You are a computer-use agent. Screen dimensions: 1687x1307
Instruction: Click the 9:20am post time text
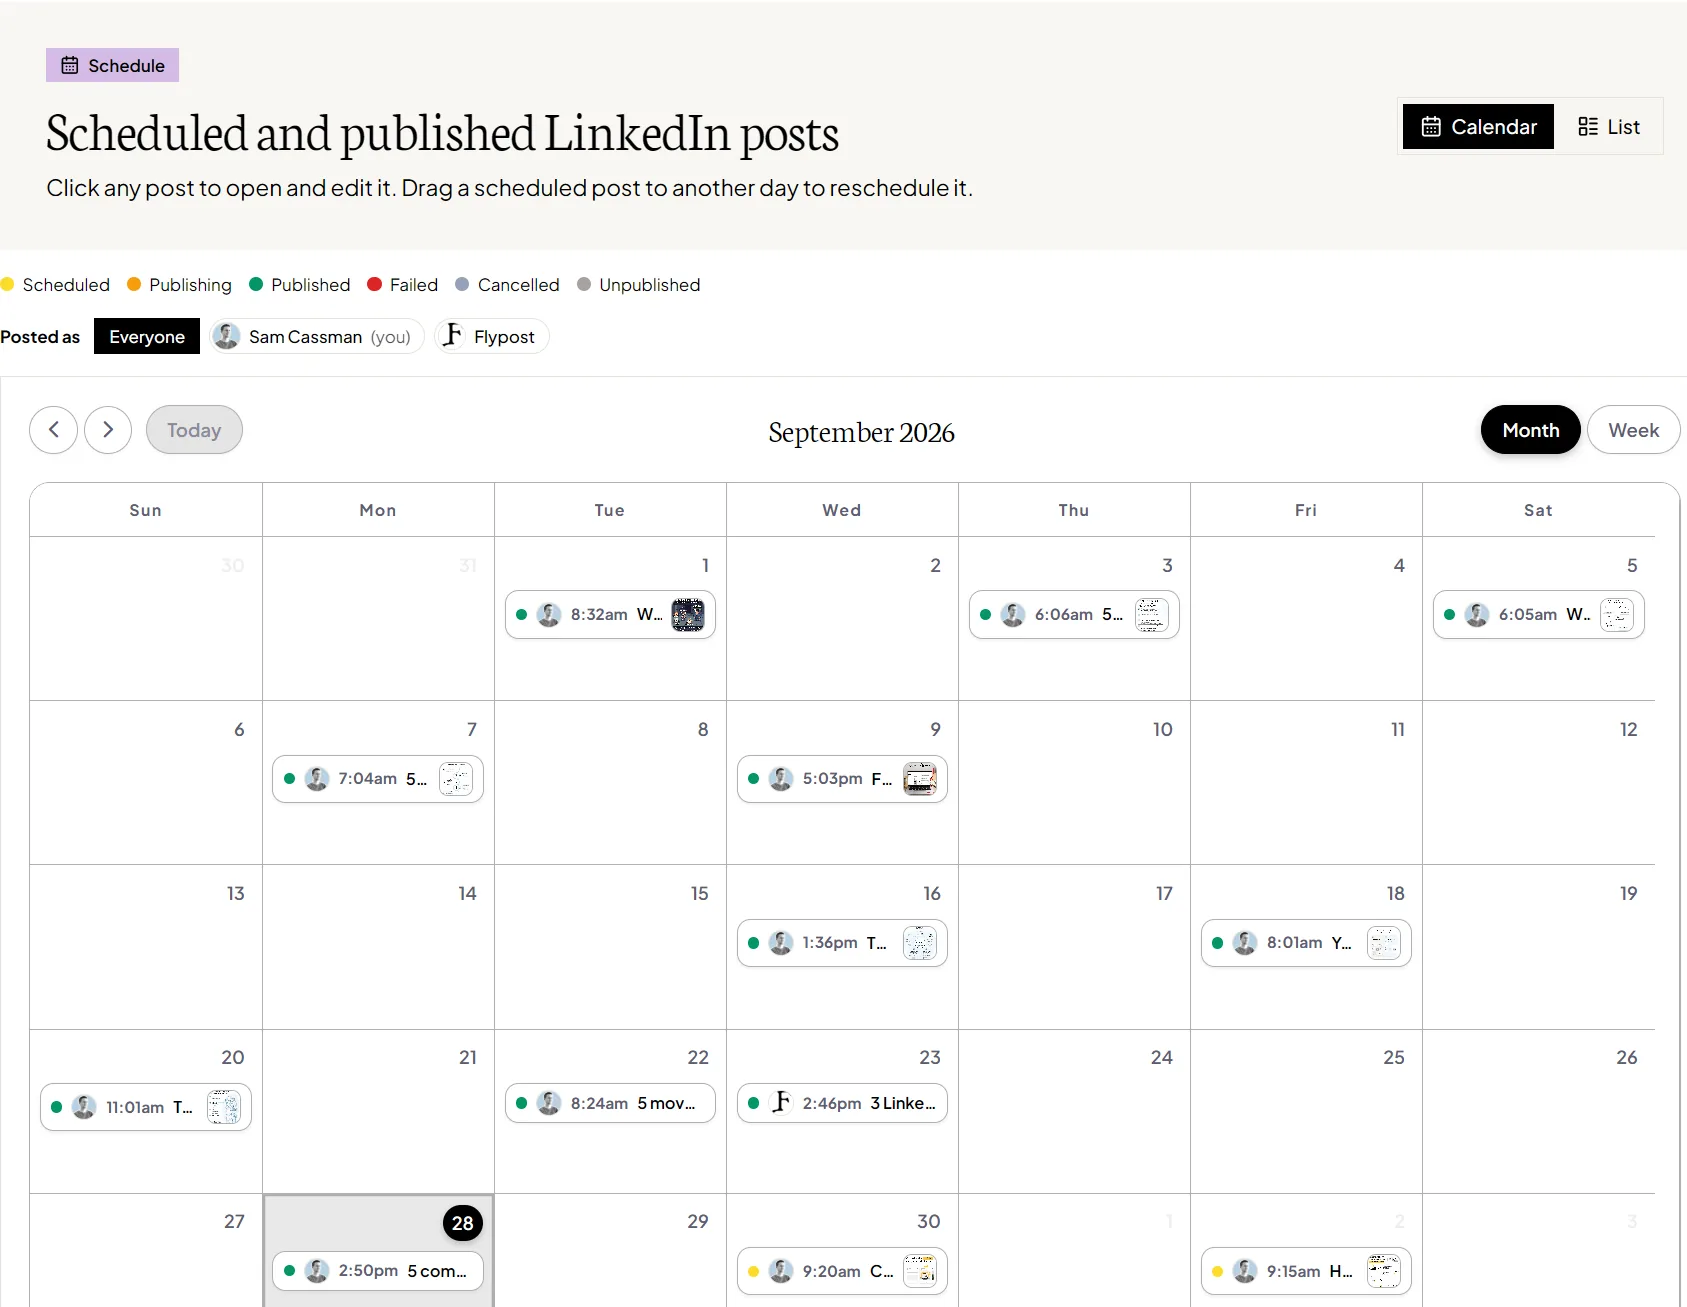click(831, 1271)
